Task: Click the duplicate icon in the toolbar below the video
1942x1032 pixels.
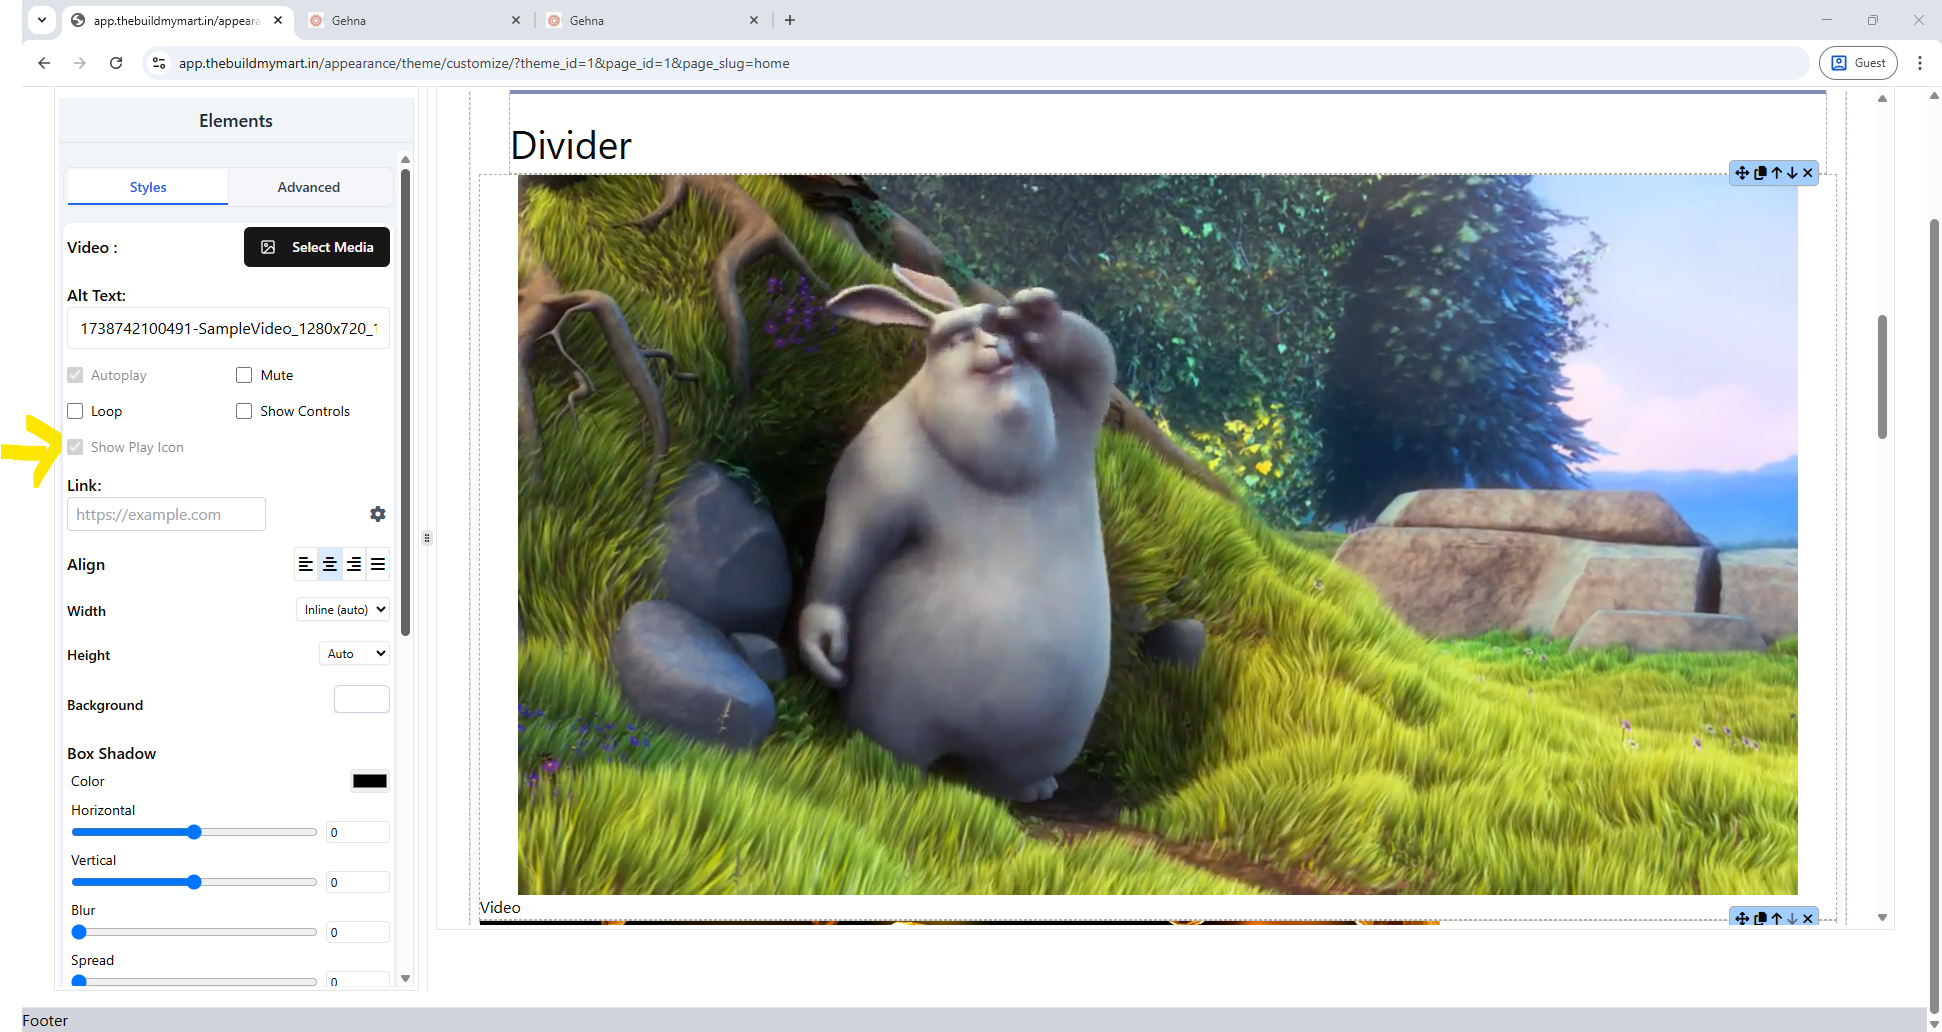Action: pyautogui.click(x=1760, y=918)
